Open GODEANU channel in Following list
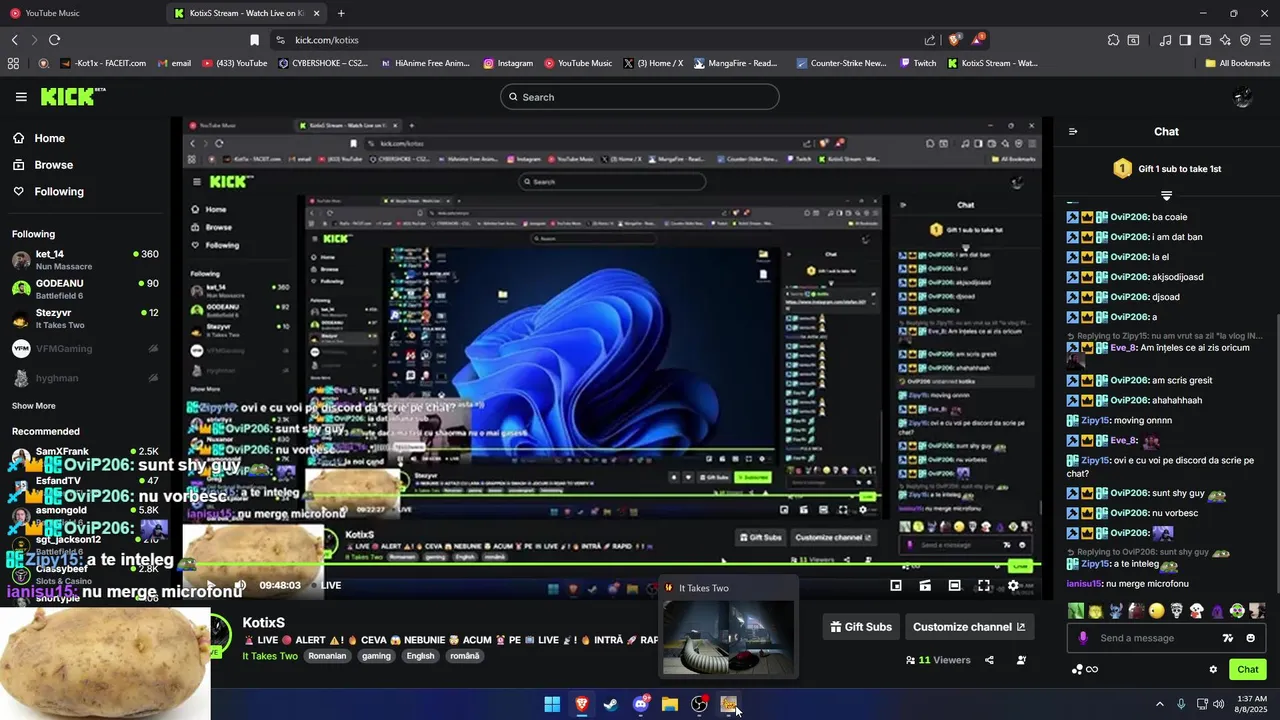Image resolution: width=1280 pixels, height=720 pixels. pos(85,289)
